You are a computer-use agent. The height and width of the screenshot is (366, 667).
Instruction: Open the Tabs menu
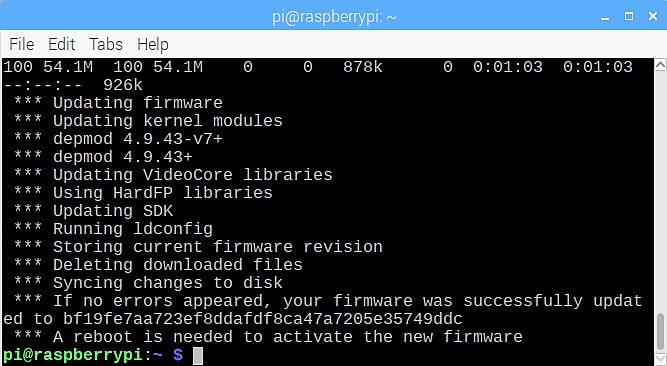[x=106, y=44]
